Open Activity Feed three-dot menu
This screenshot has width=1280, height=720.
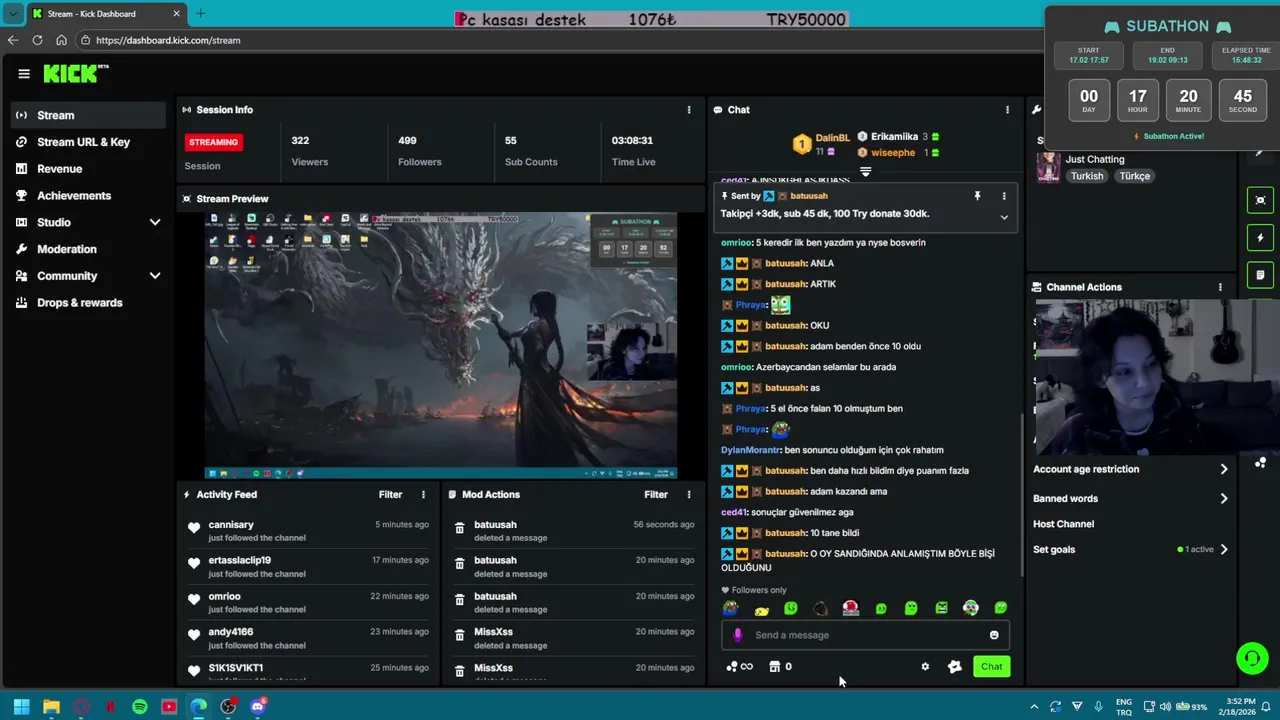423,494
